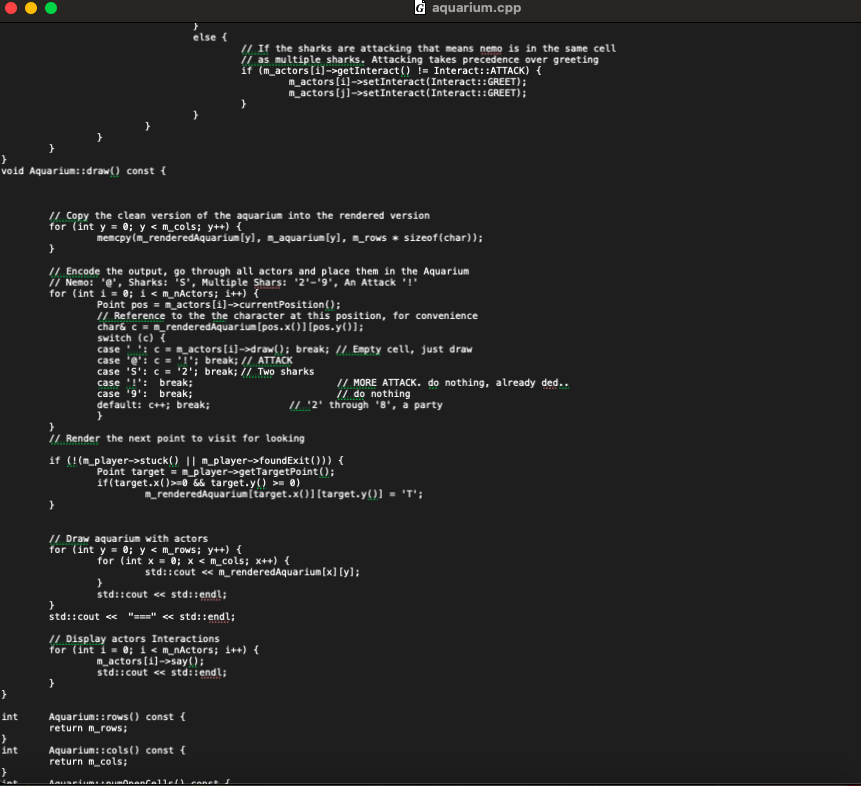Click the red close traffic light button
The height and width of the screenshot is (786, 861).
12,8
